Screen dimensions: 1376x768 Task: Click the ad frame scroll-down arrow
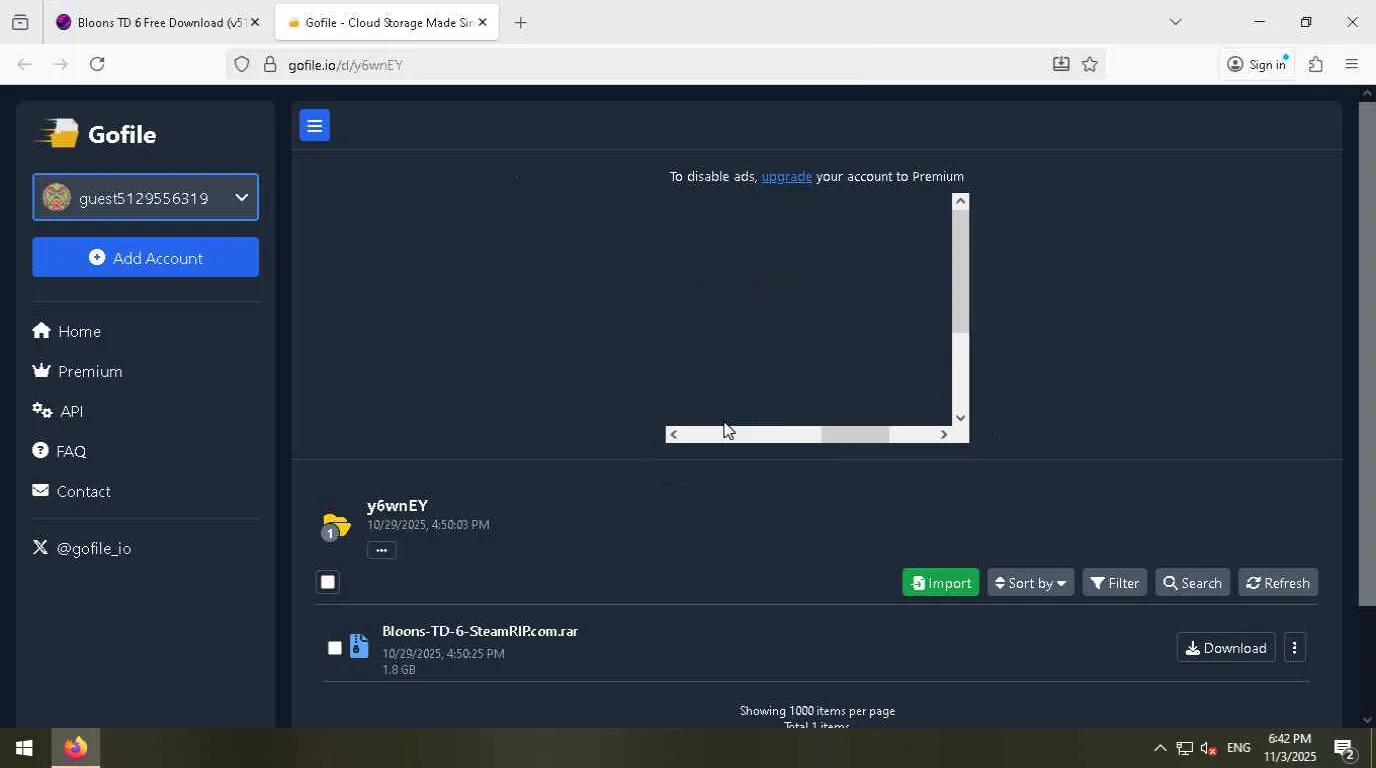click(960, 418)
